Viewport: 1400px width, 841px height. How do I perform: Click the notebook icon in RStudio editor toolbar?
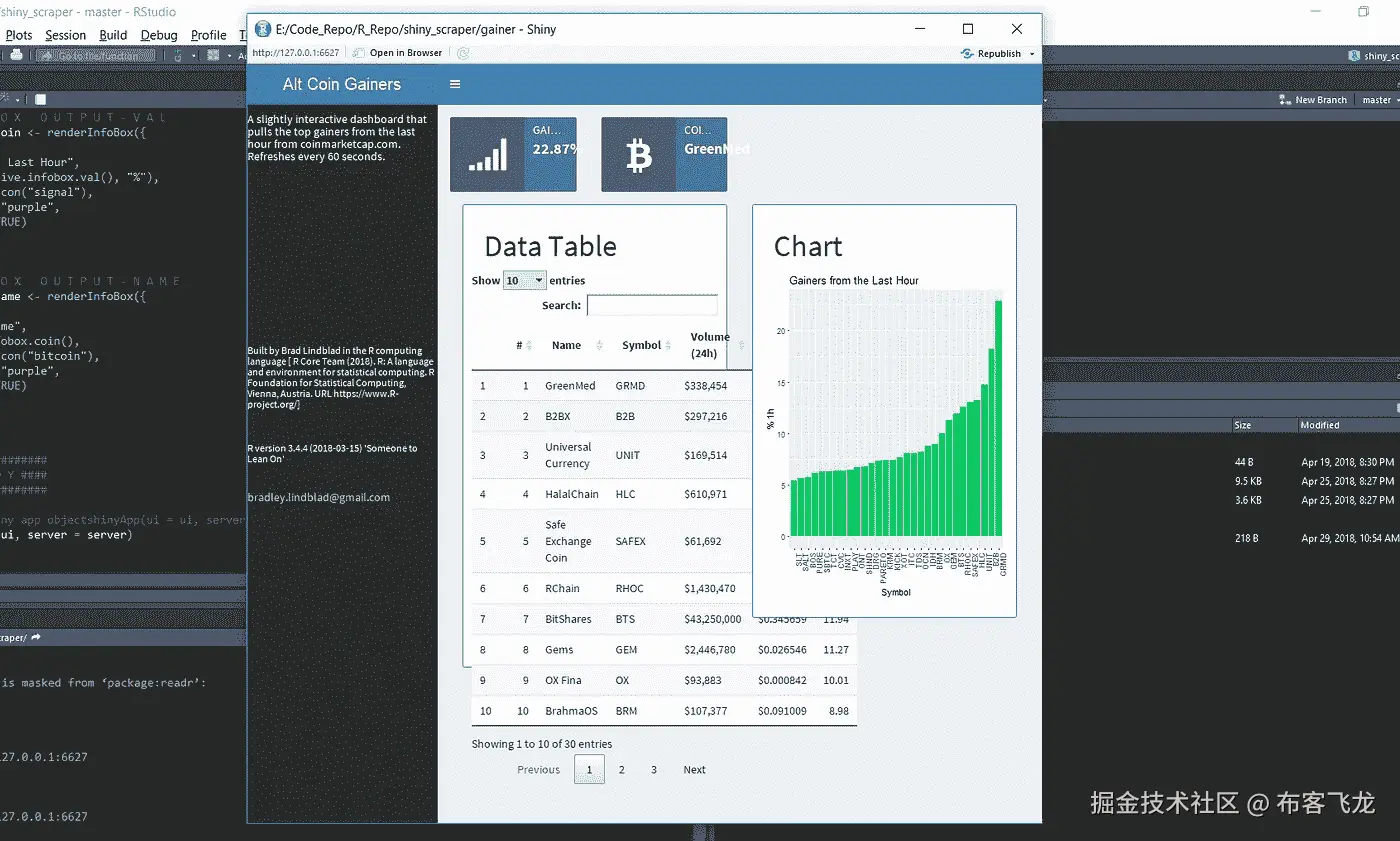pyautogui.click(x=40, y=100)
